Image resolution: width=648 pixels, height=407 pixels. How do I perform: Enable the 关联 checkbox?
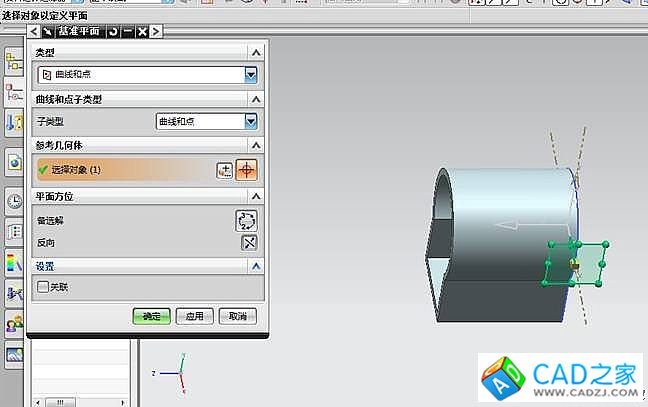pyautogui.click(x=43, y=287)
